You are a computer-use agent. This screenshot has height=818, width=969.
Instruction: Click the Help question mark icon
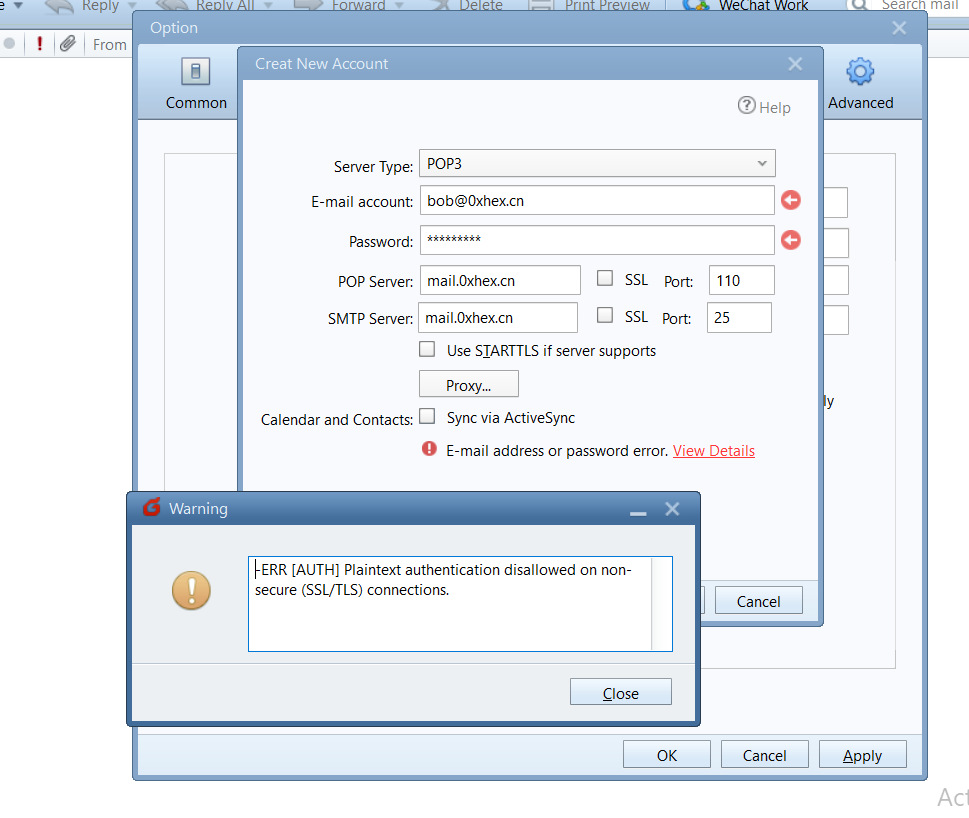point(747,106)
